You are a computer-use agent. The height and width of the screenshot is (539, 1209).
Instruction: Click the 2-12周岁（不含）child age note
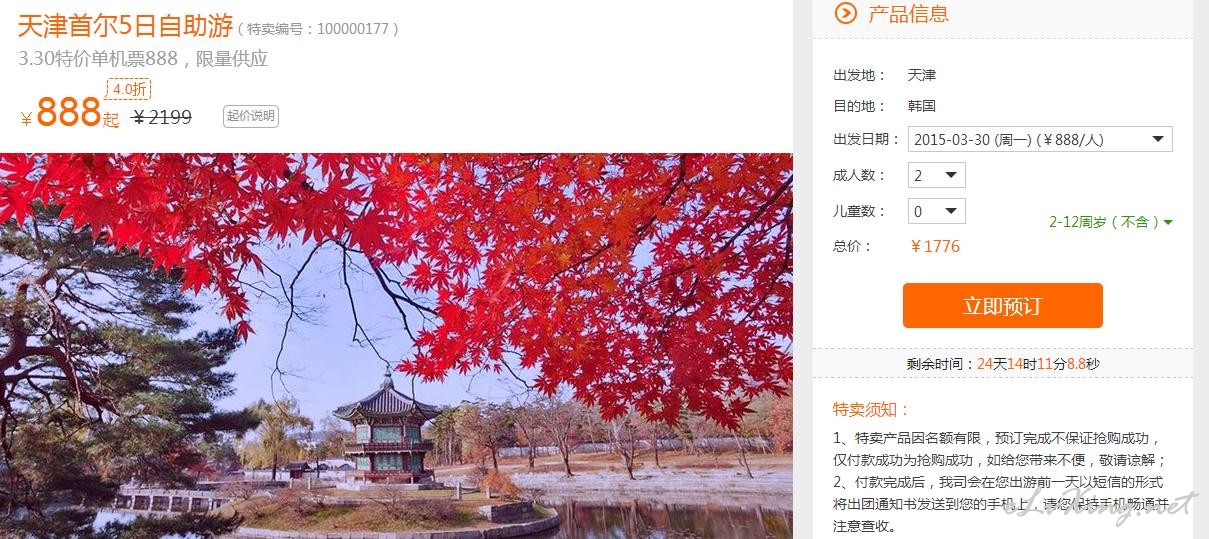click(1104, 222)
